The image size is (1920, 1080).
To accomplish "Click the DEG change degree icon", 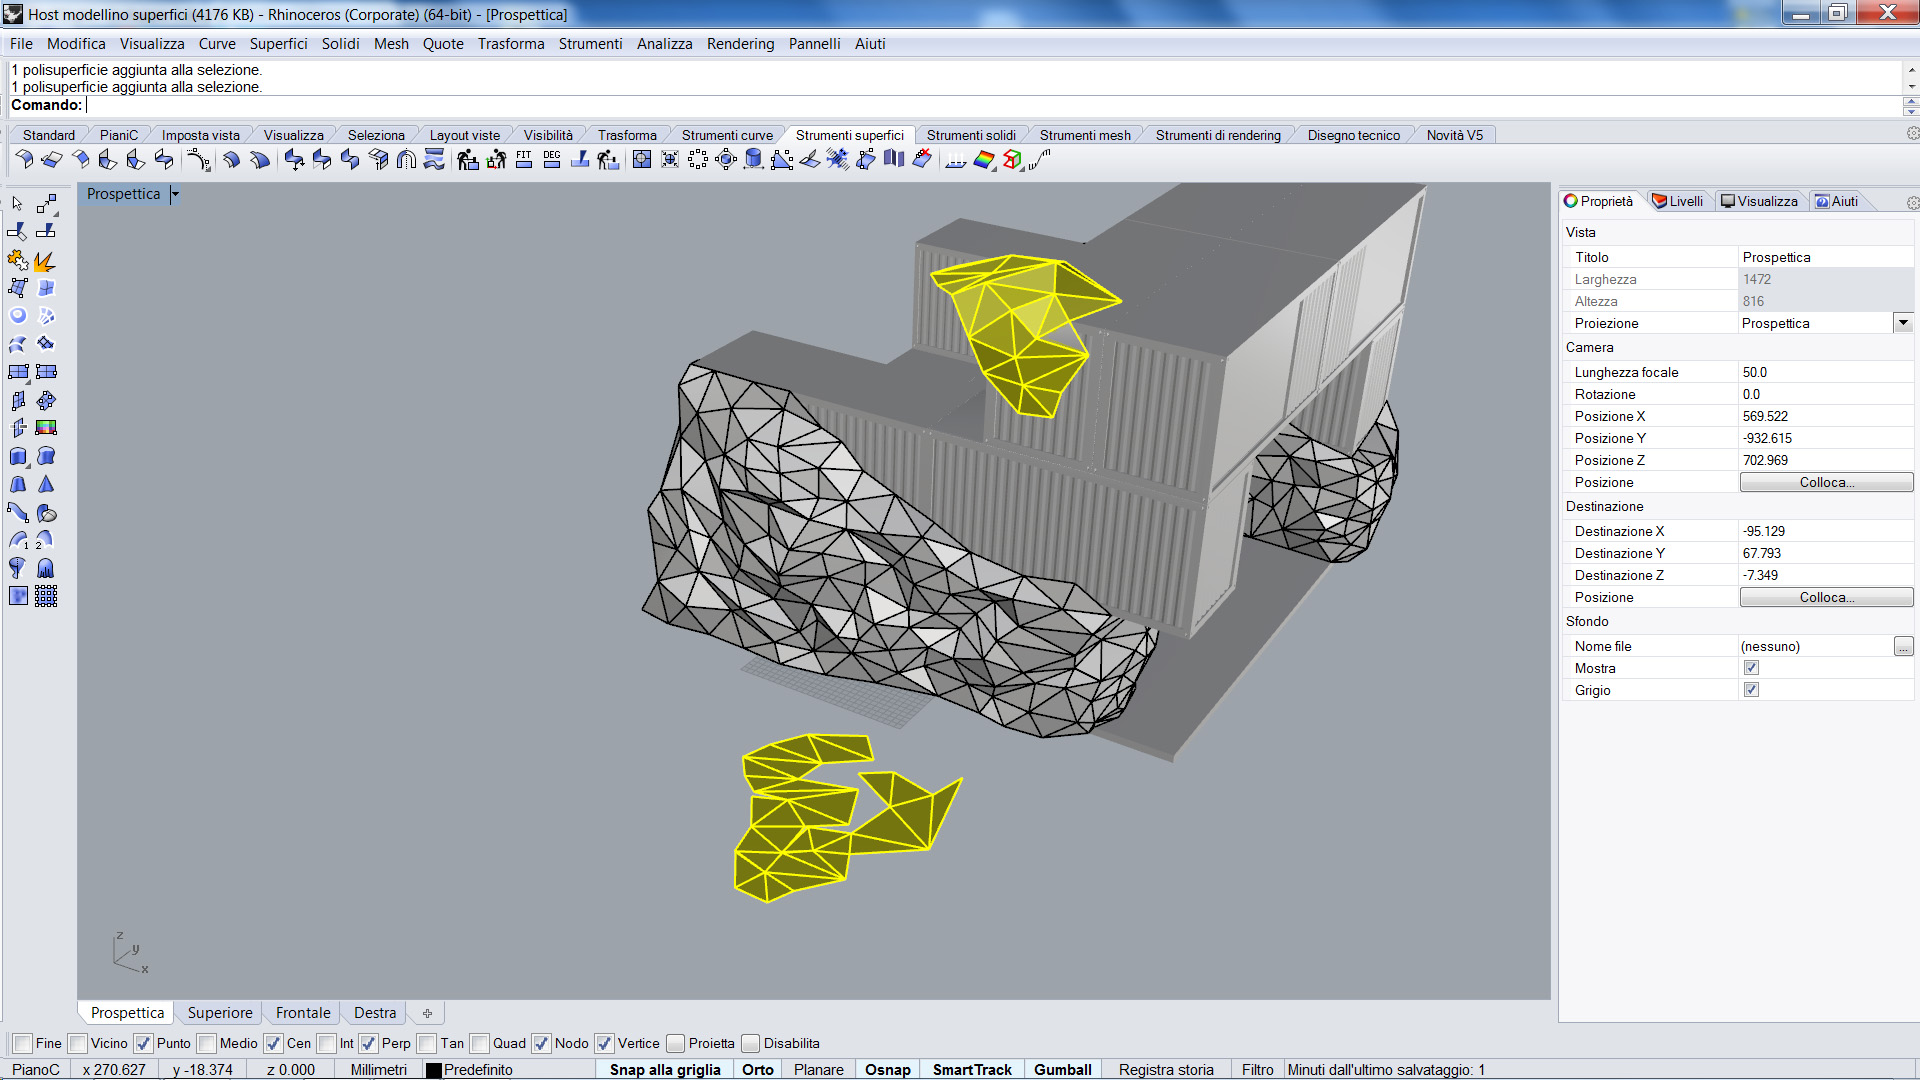I will point(552,160).
